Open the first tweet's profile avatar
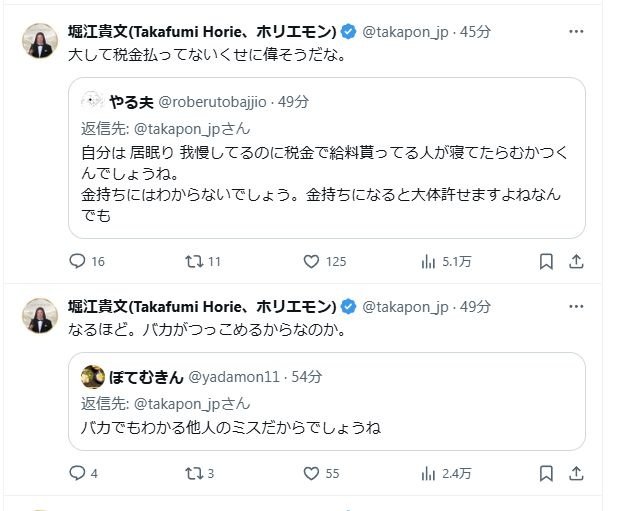Viewport: 622px width, 511px height. pyautogui.click(x=40, y=41)
